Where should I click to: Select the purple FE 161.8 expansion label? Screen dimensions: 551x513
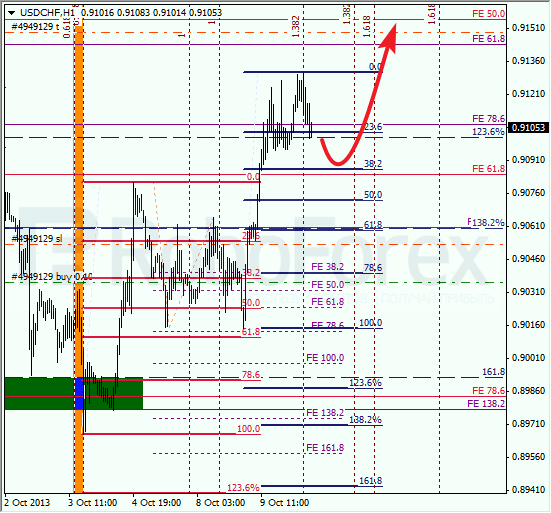pyautogui.click(x=325, y=448)
